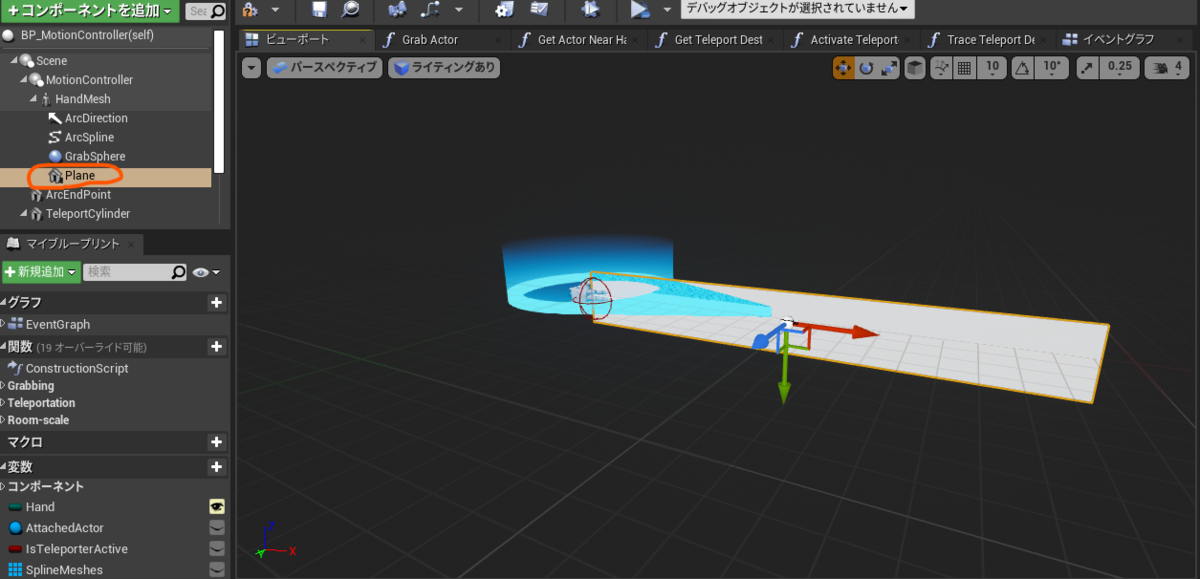Click the パースペクティブ view button

click(324, 68)
